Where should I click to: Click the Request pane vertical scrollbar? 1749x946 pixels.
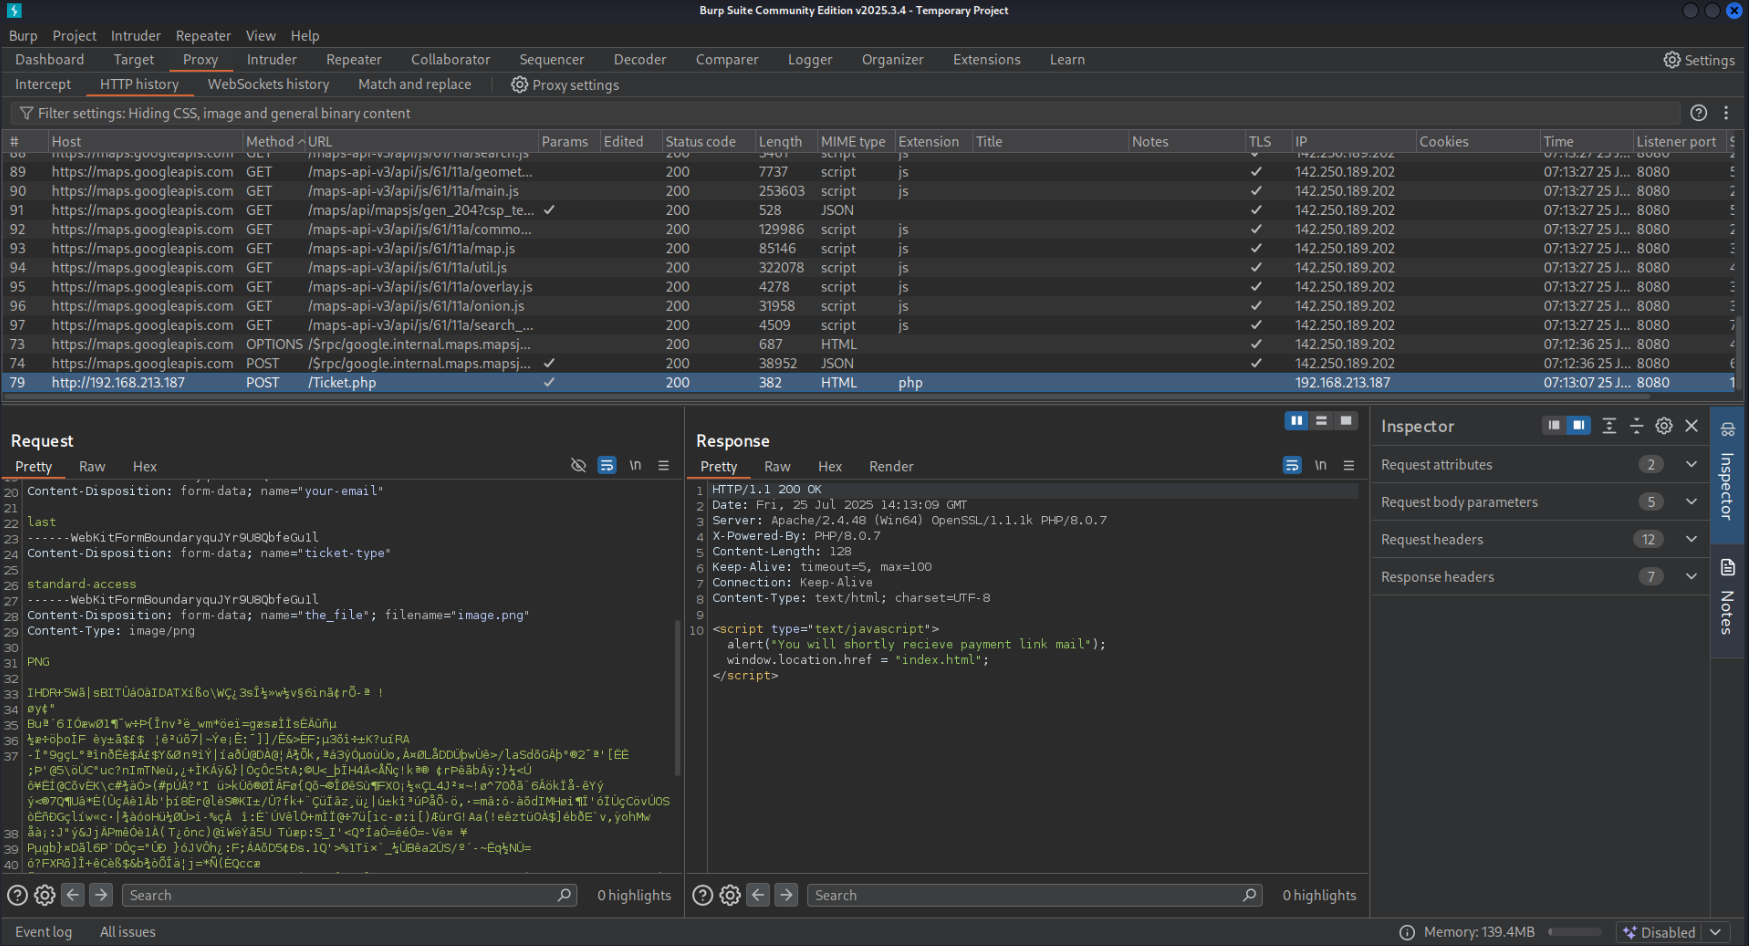pos(678,698)
